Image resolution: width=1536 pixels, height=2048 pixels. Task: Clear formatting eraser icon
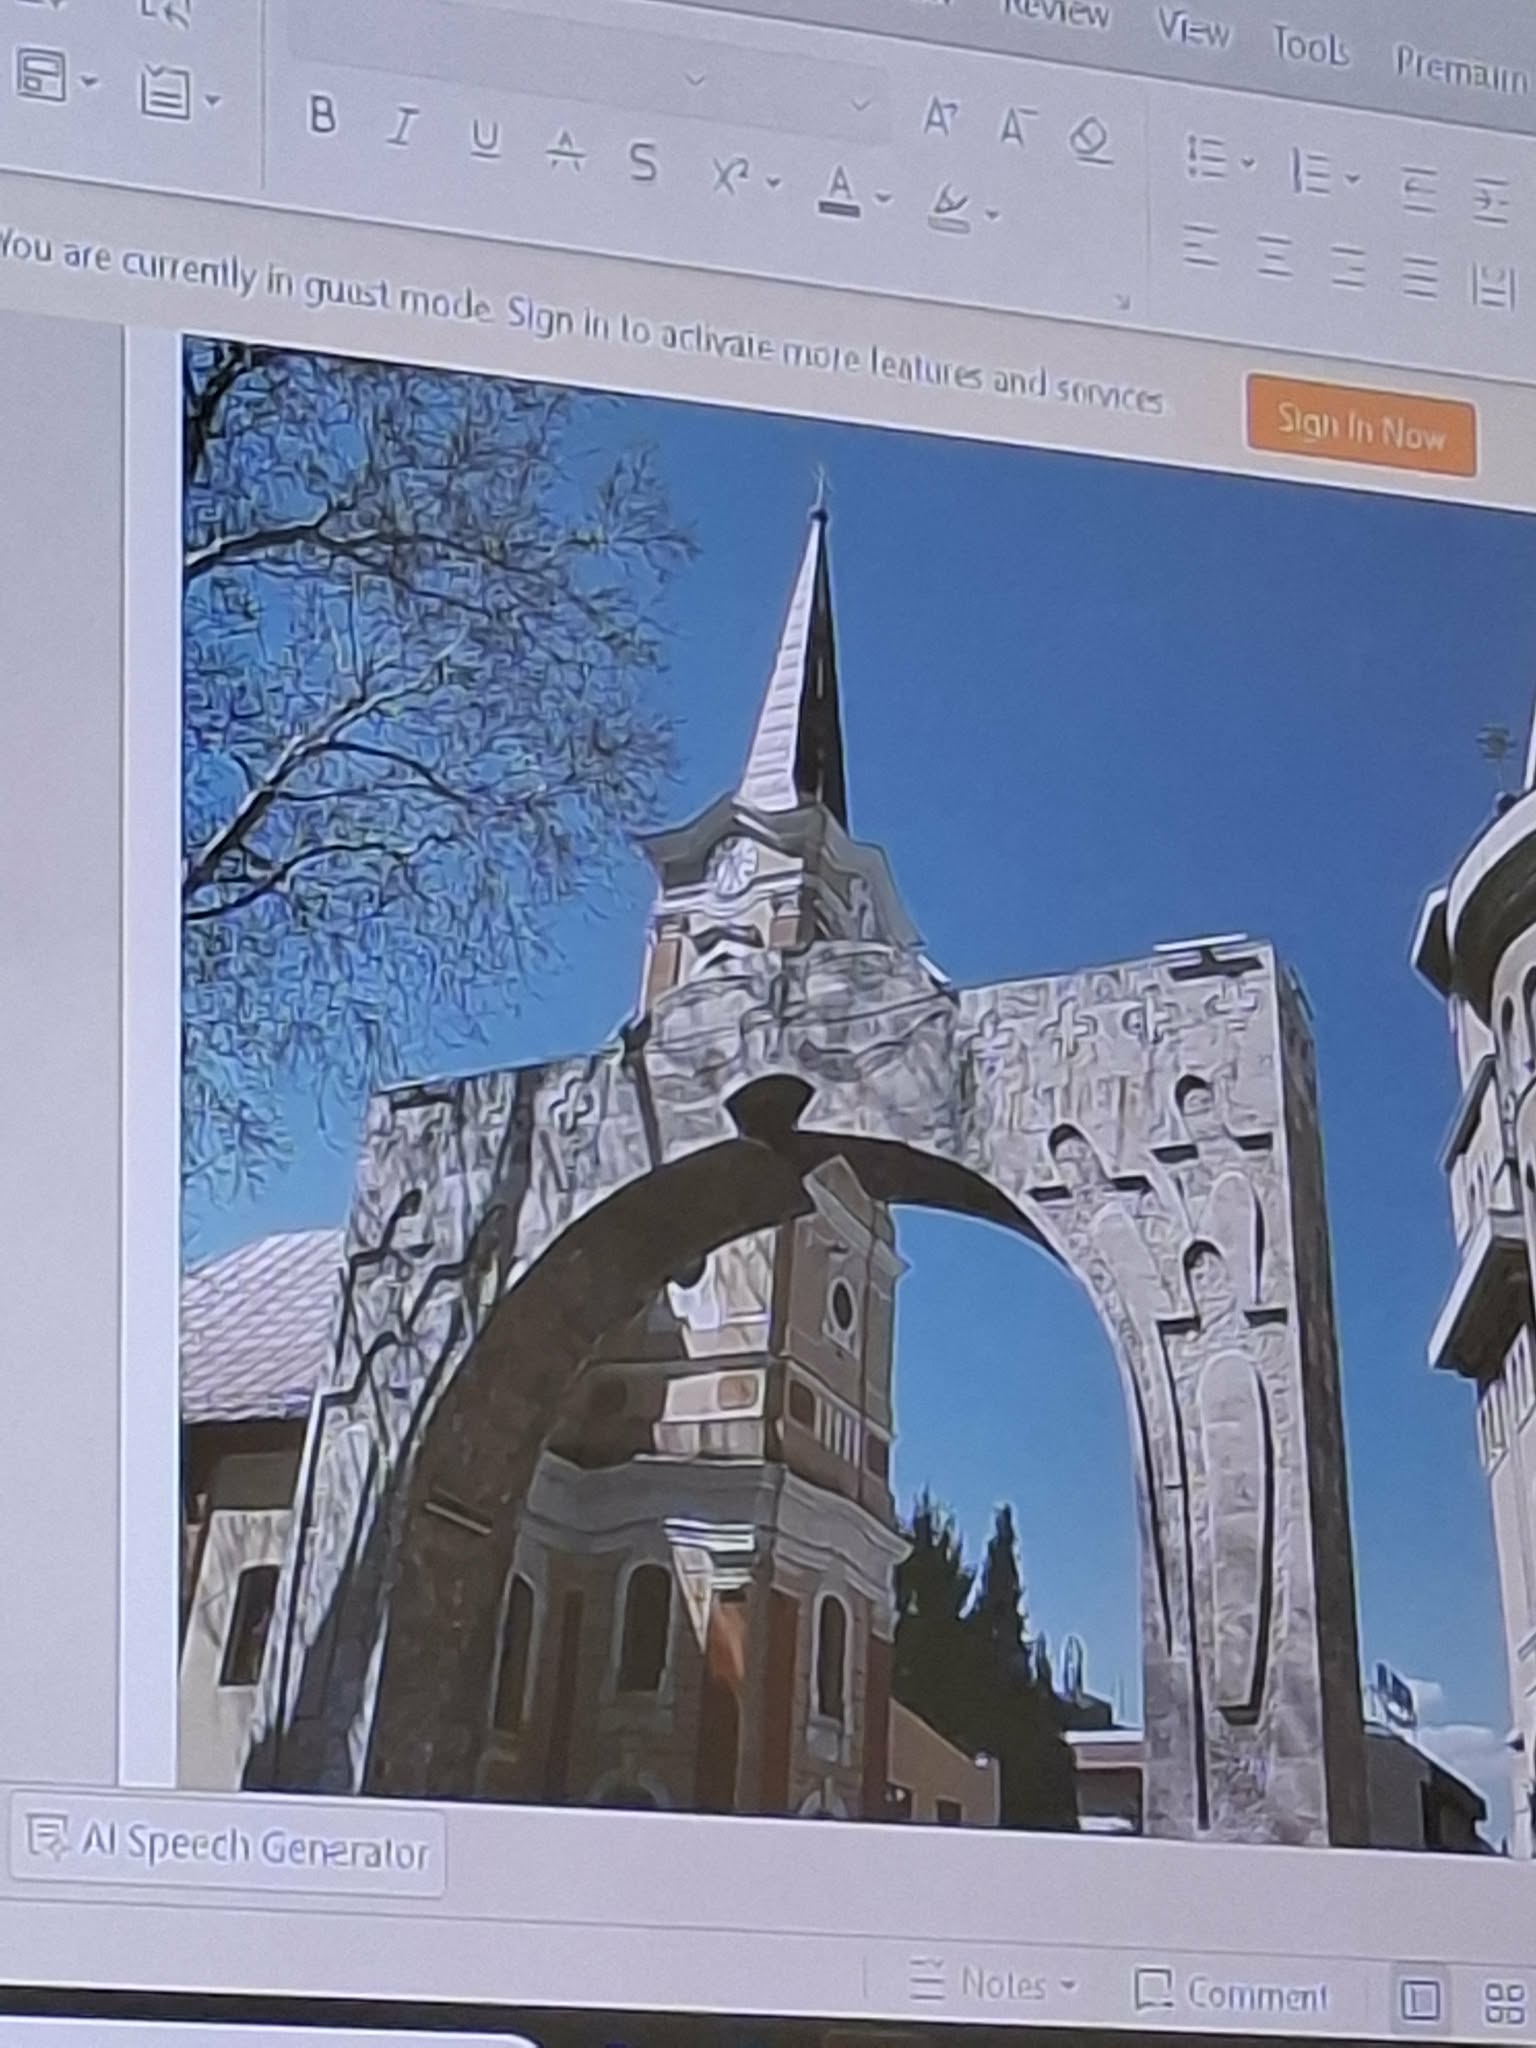point(1090,140)
